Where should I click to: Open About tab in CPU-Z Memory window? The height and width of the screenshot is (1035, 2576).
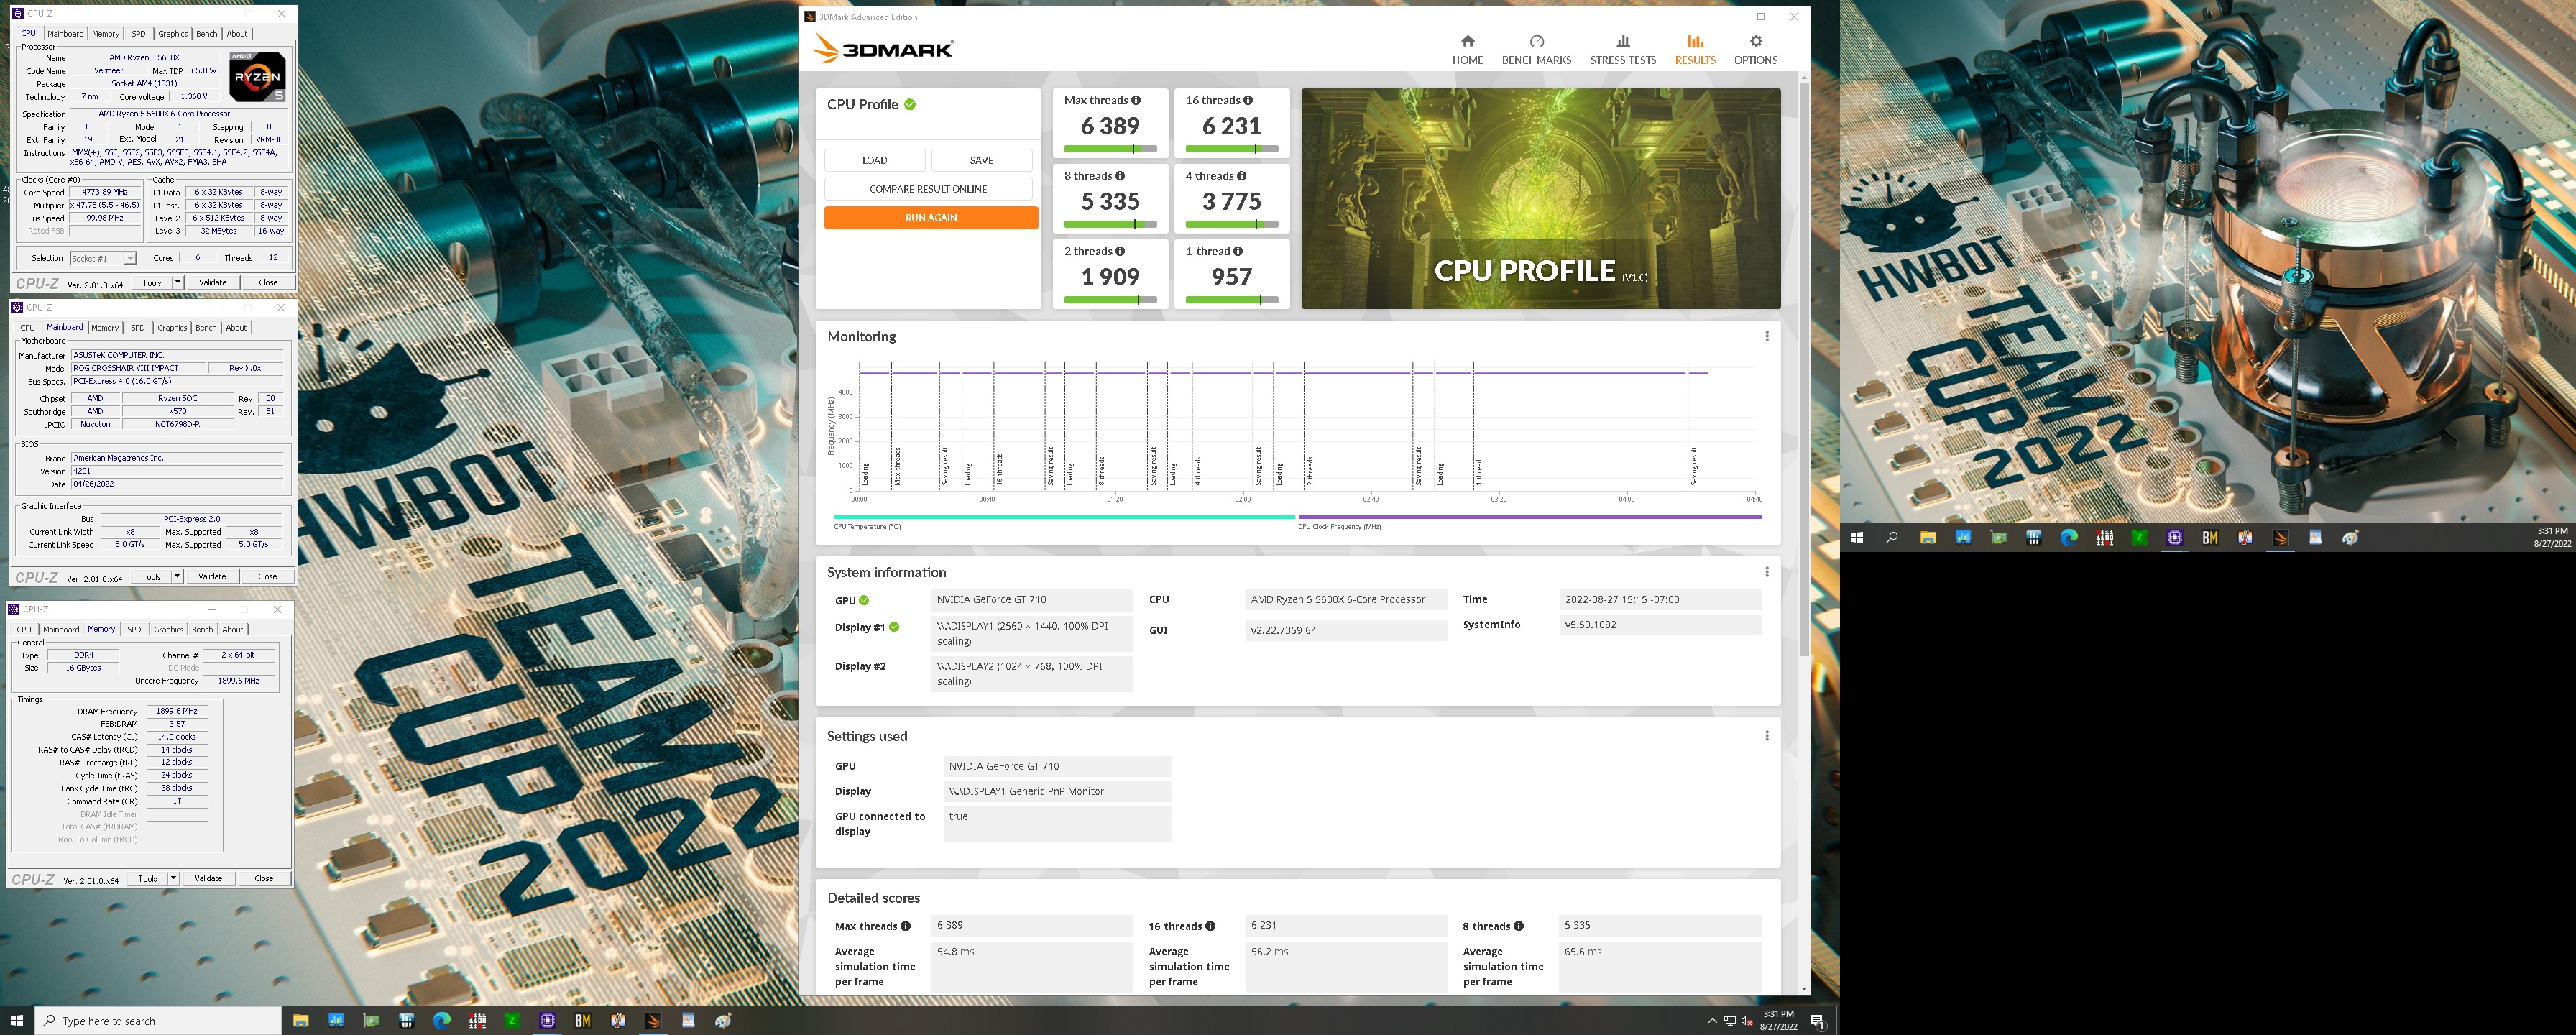[x=232, y=630]
